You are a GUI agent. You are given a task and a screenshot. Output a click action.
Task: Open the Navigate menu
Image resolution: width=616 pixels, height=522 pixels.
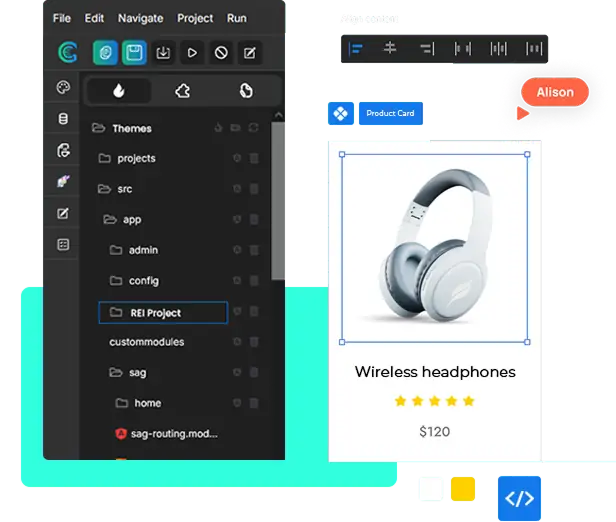[140, 18]
